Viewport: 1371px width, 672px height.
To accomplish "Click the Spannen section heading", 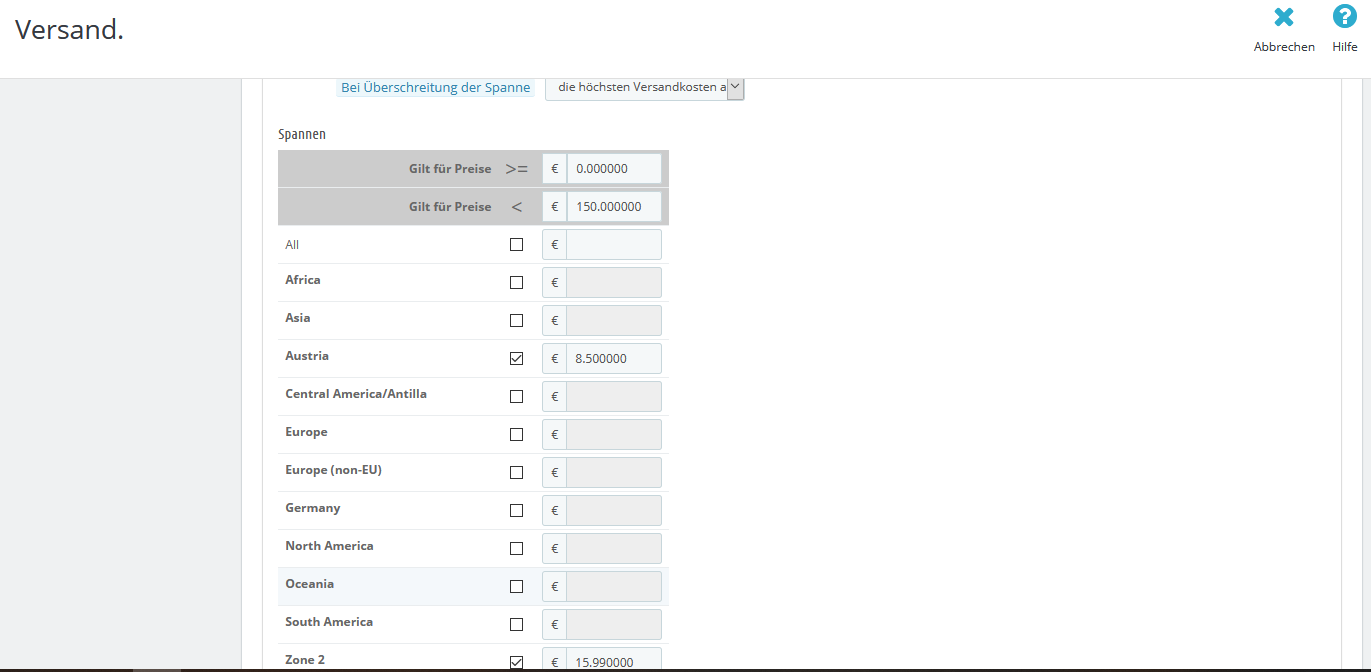I will pyautogui.click(x=302, y=133).
